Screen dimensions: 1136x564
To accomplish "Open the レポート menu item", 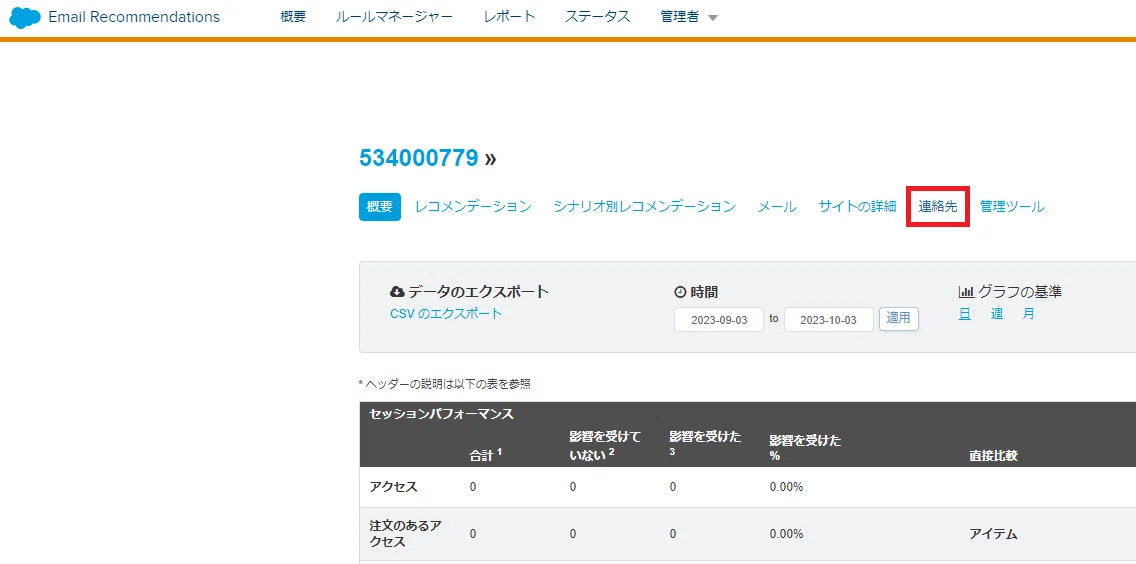I will (510, 17).
